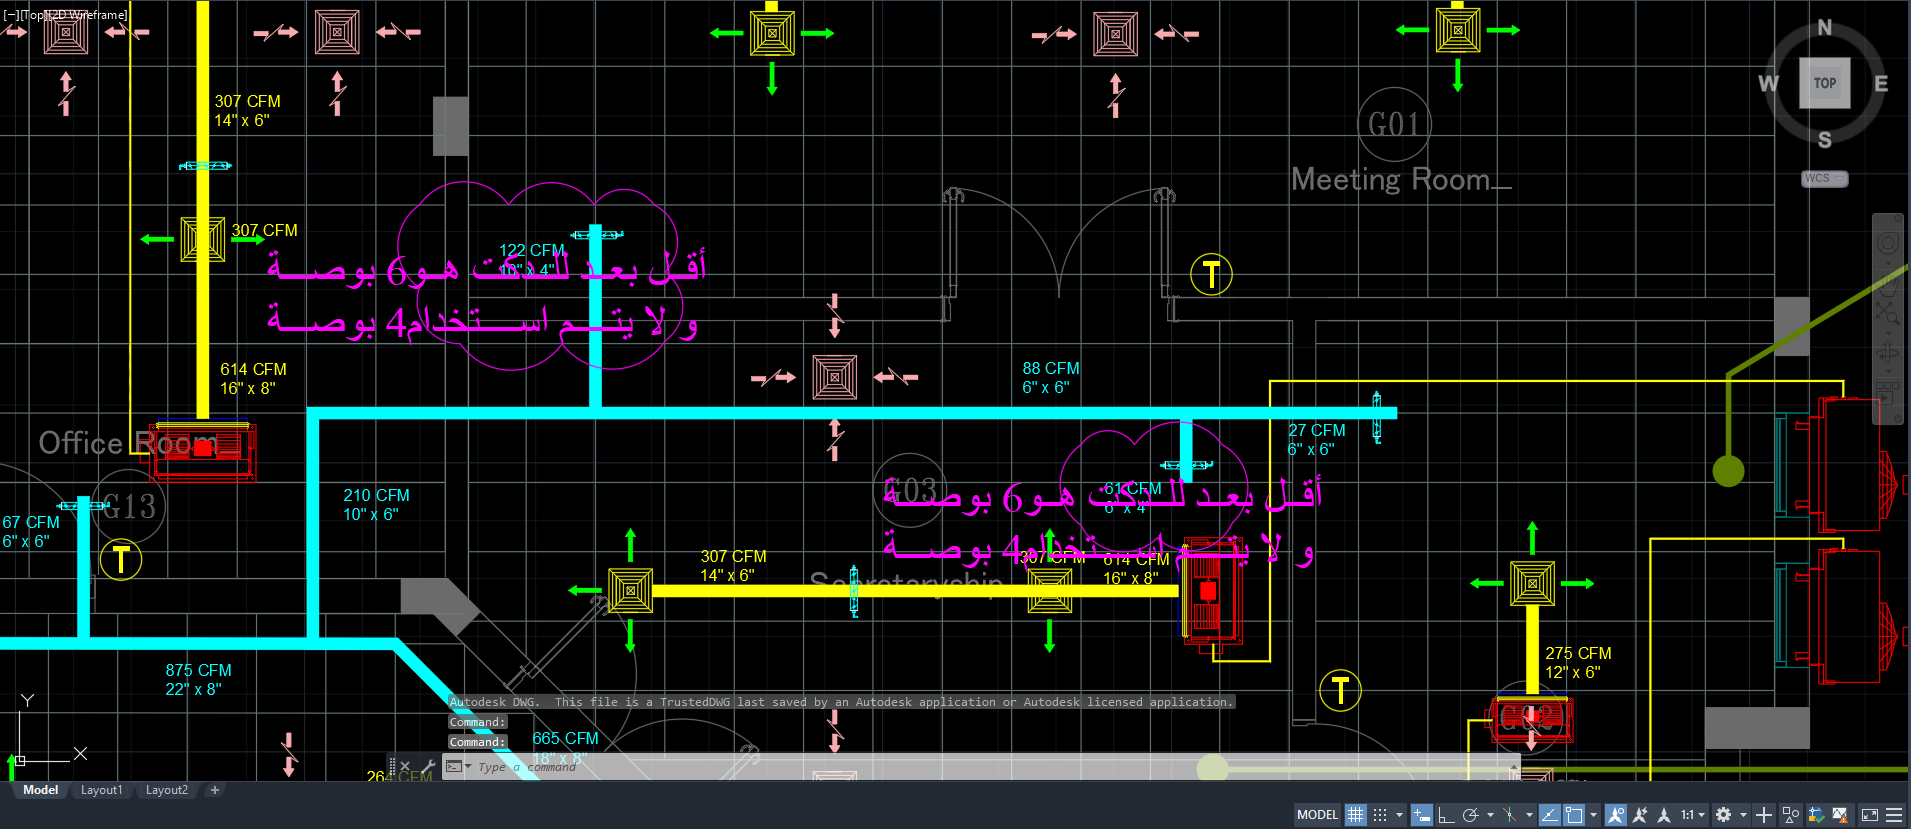Select thermostat T near G13 label

pos(121,559)
